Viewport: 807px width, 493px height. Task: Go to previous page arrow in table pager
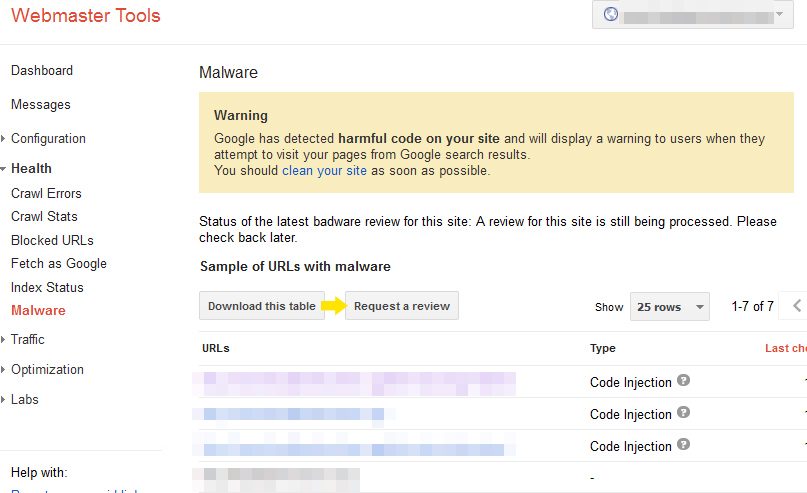point(796,306)
